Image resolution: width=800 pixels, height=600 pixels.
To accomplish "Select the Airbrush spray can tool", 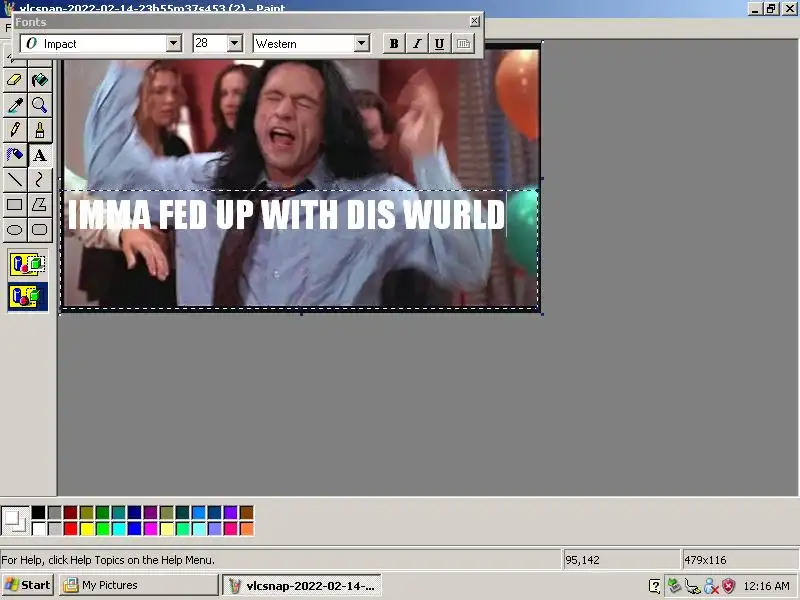I will (x=15, y=155).
